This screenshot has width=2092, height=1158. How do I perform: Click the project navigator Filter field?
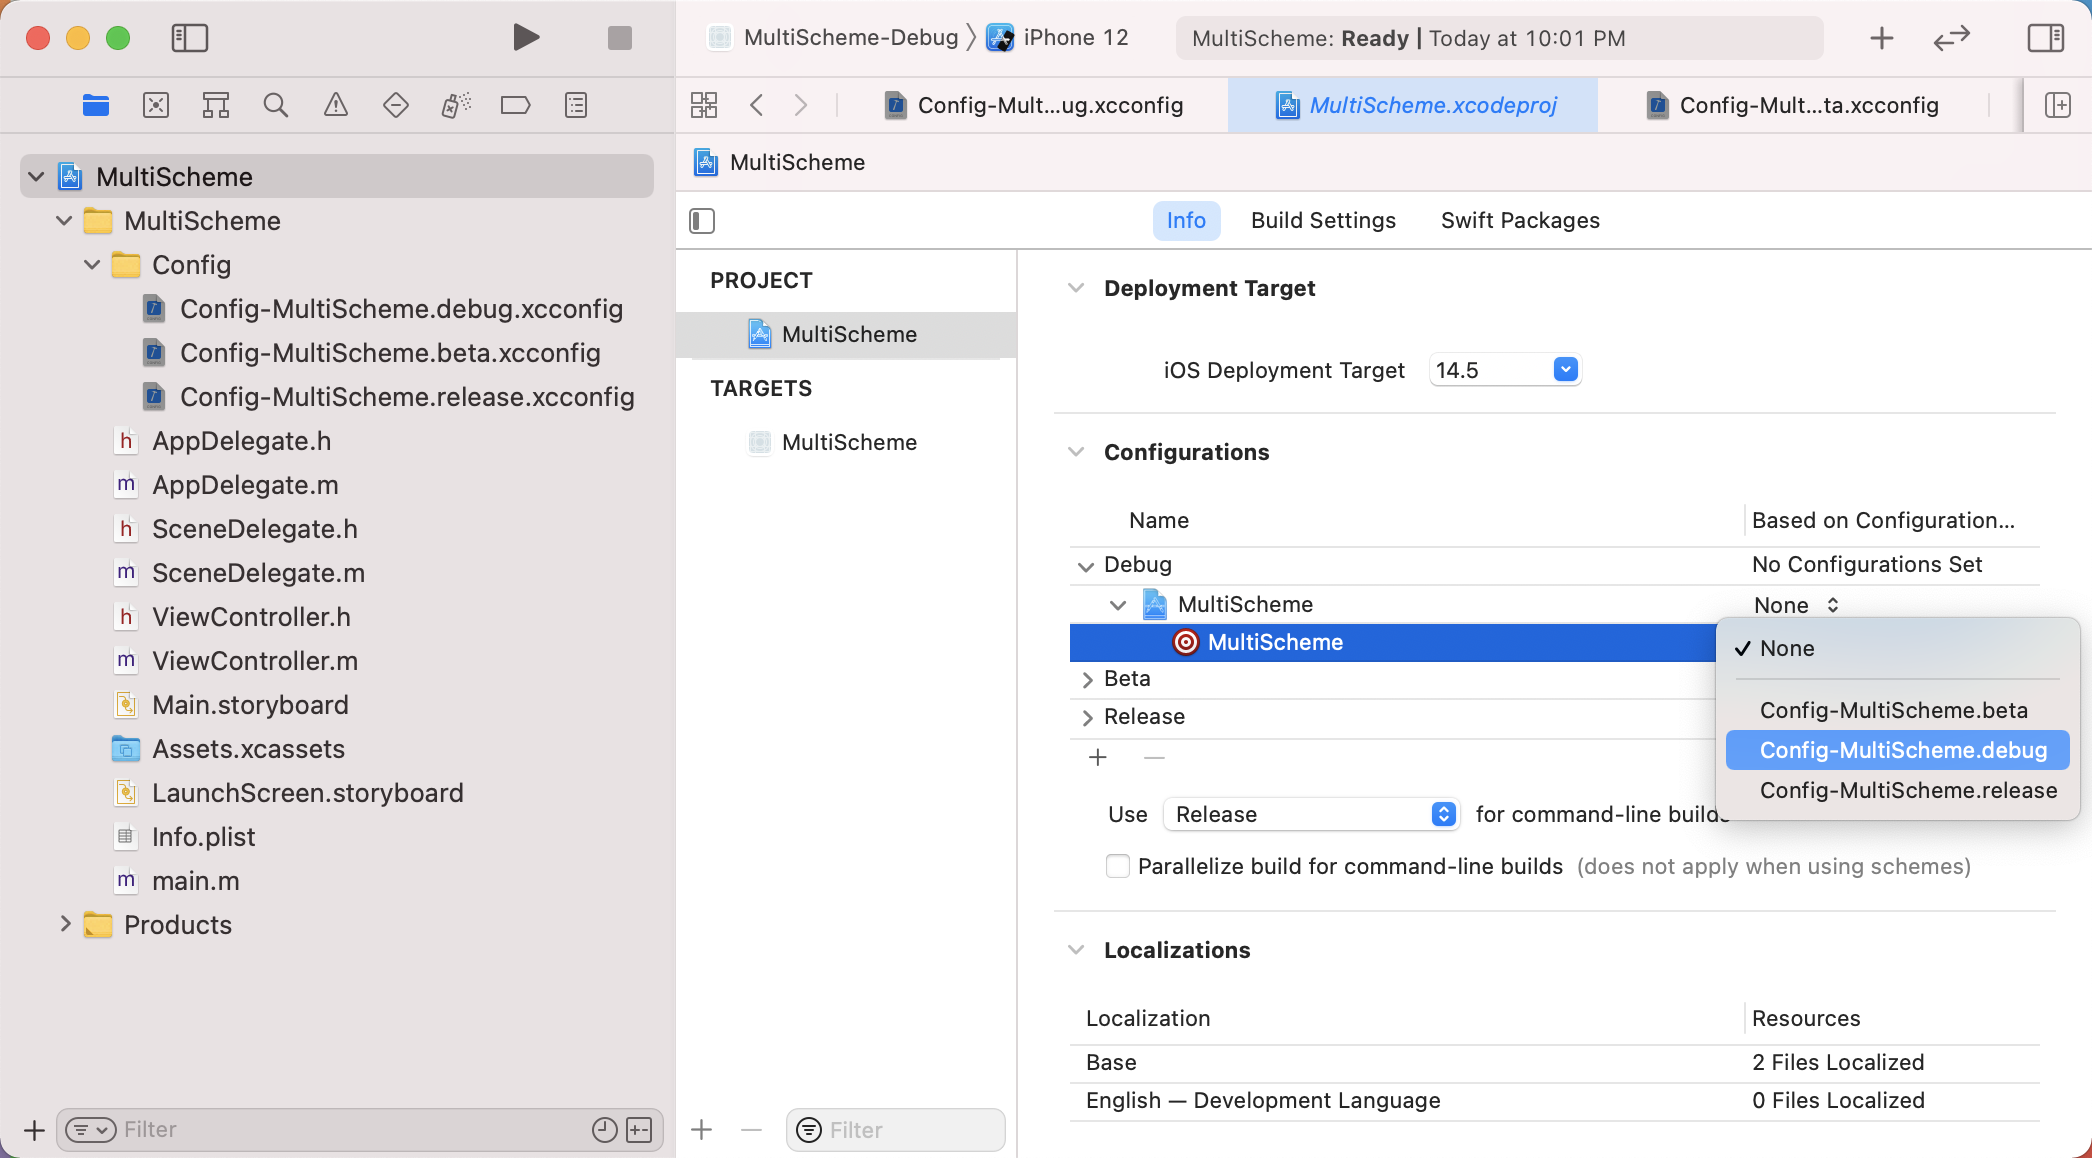click(x=350, y=1129)
